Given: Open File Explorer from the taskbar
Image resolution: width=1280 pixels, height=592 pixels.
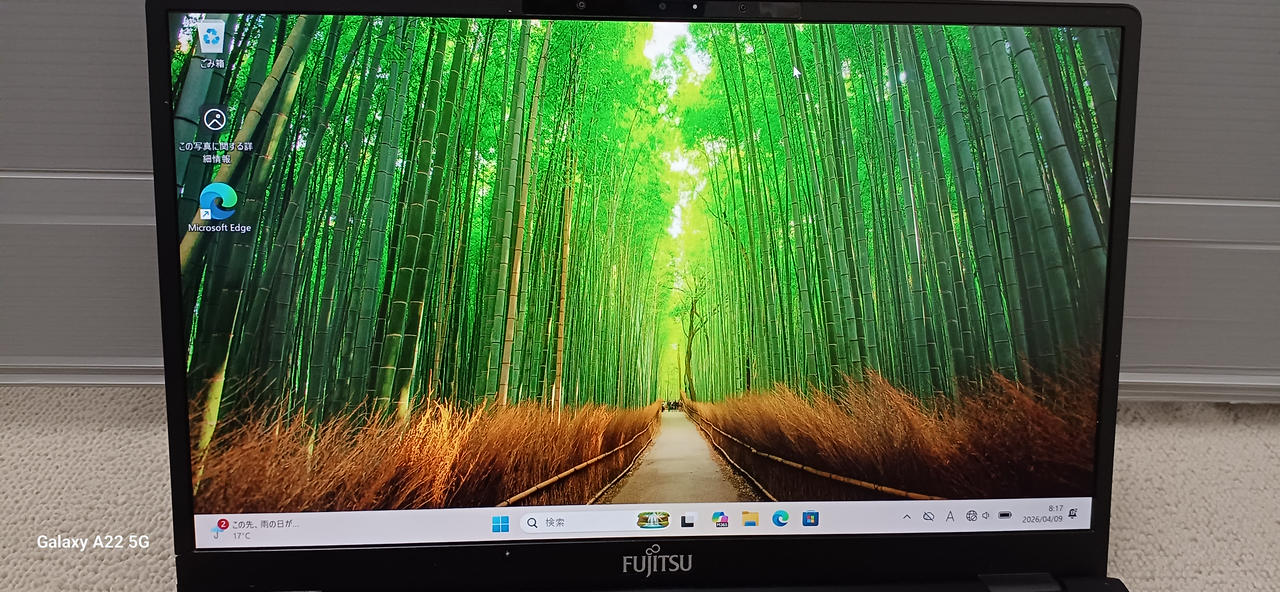Looking at the screenshot, I should (750, 518).
